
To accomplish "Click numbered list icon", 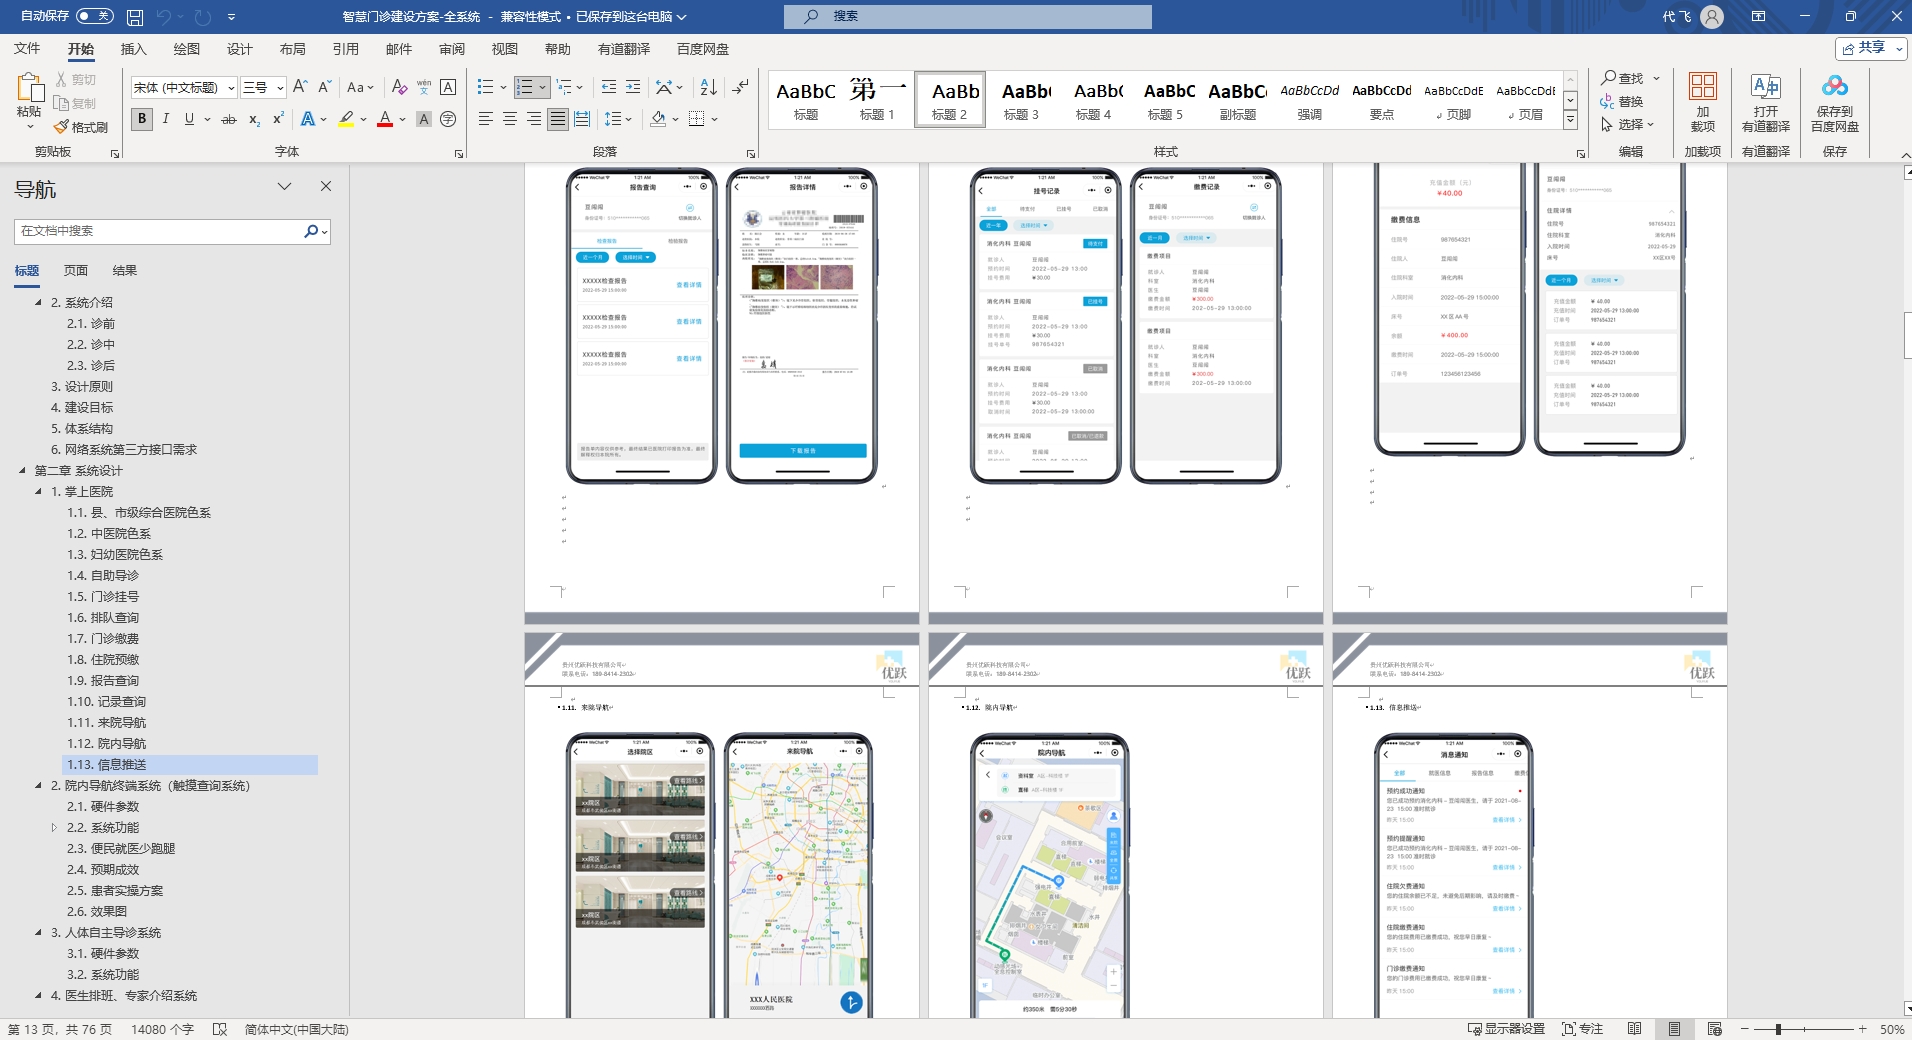I will (x=524, y=87).
